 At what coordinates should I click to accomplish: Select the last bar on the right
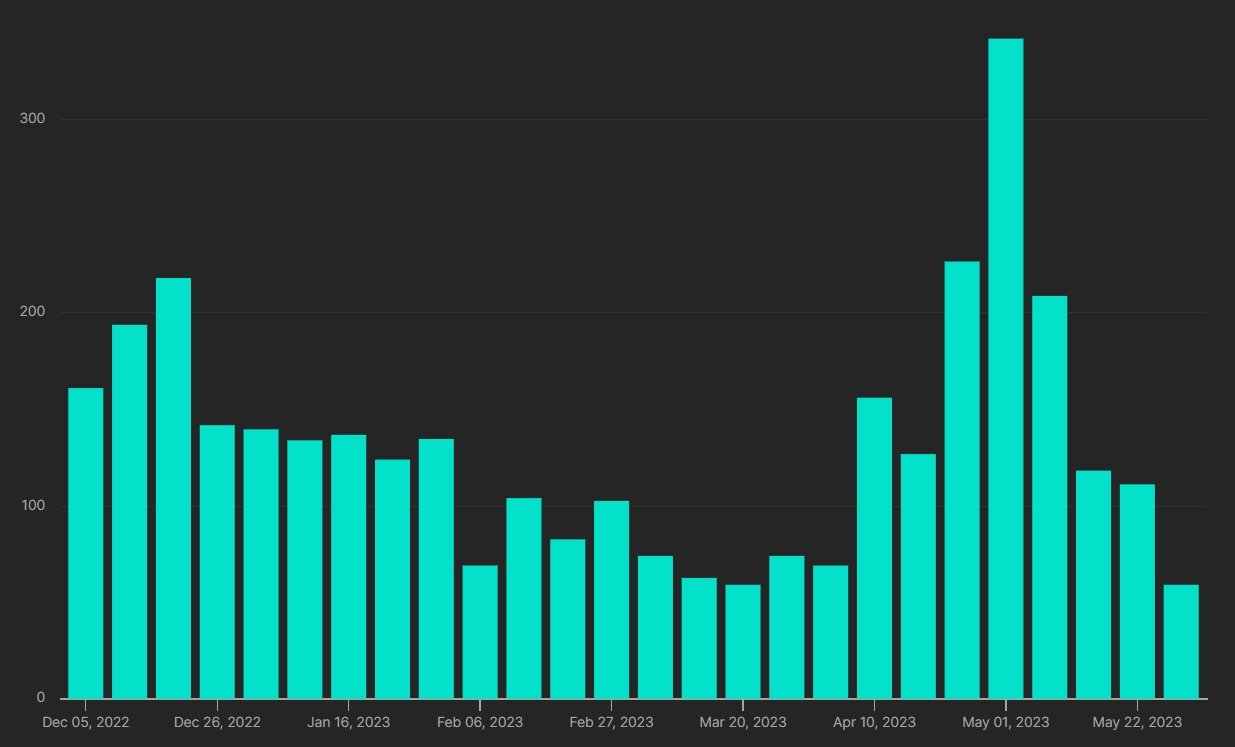point(1181,641)
